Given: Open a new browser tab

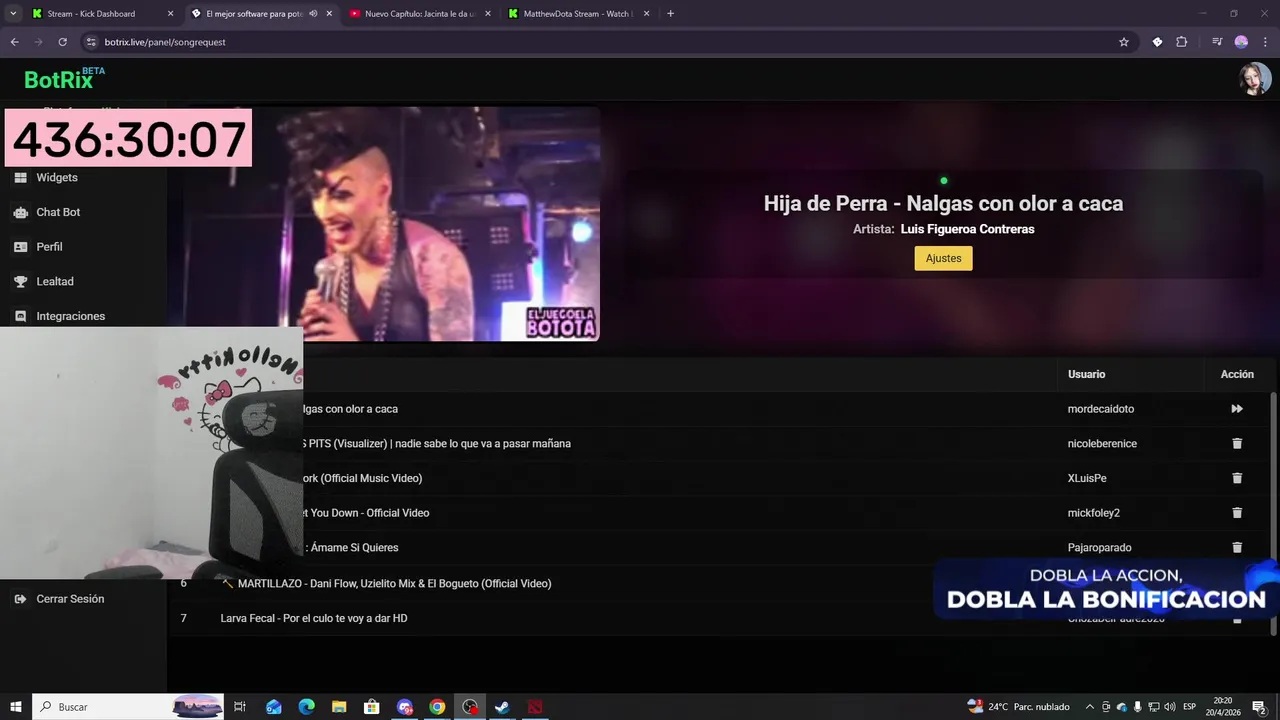Looking at the screenshot, I should (x=670, y=14).
